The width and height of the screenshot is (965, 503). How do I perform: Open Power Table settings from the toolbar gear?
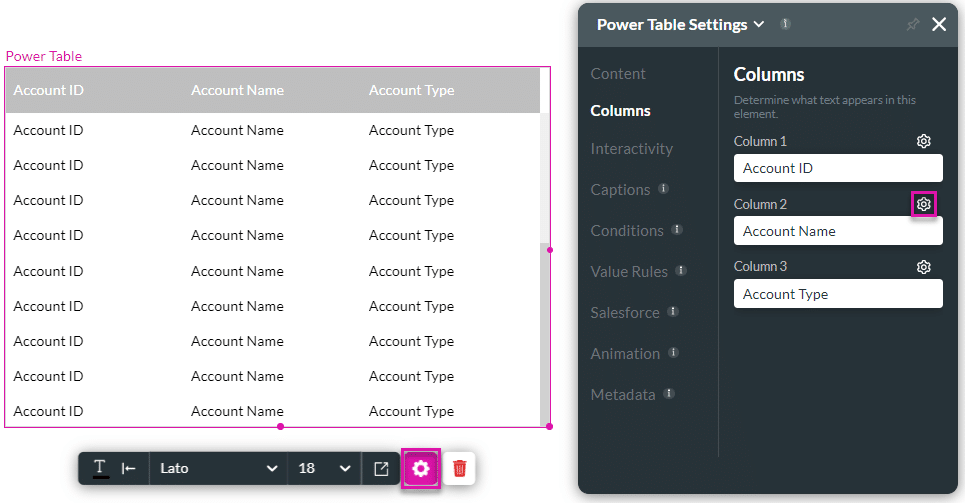coord(421,469)
